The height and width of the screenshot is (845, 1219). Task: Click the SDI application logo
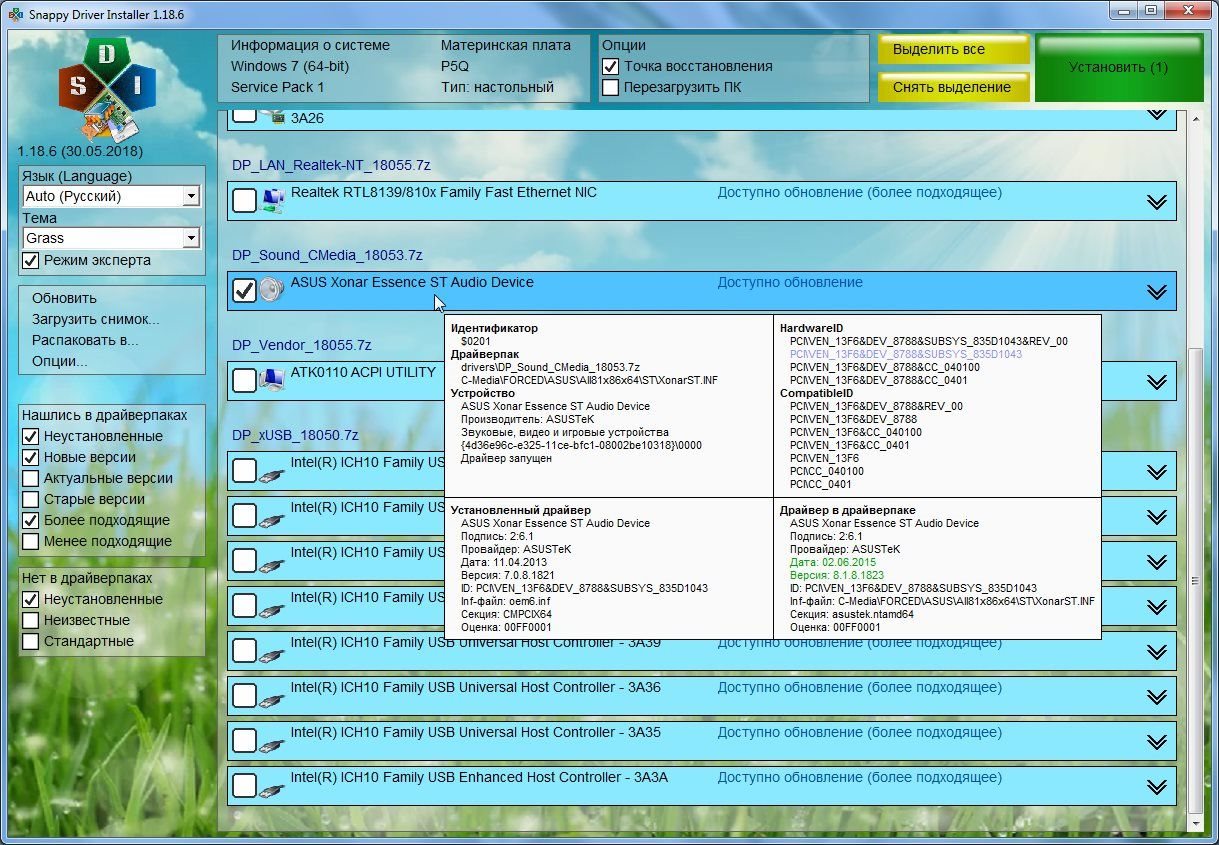(x=106, y=90)
